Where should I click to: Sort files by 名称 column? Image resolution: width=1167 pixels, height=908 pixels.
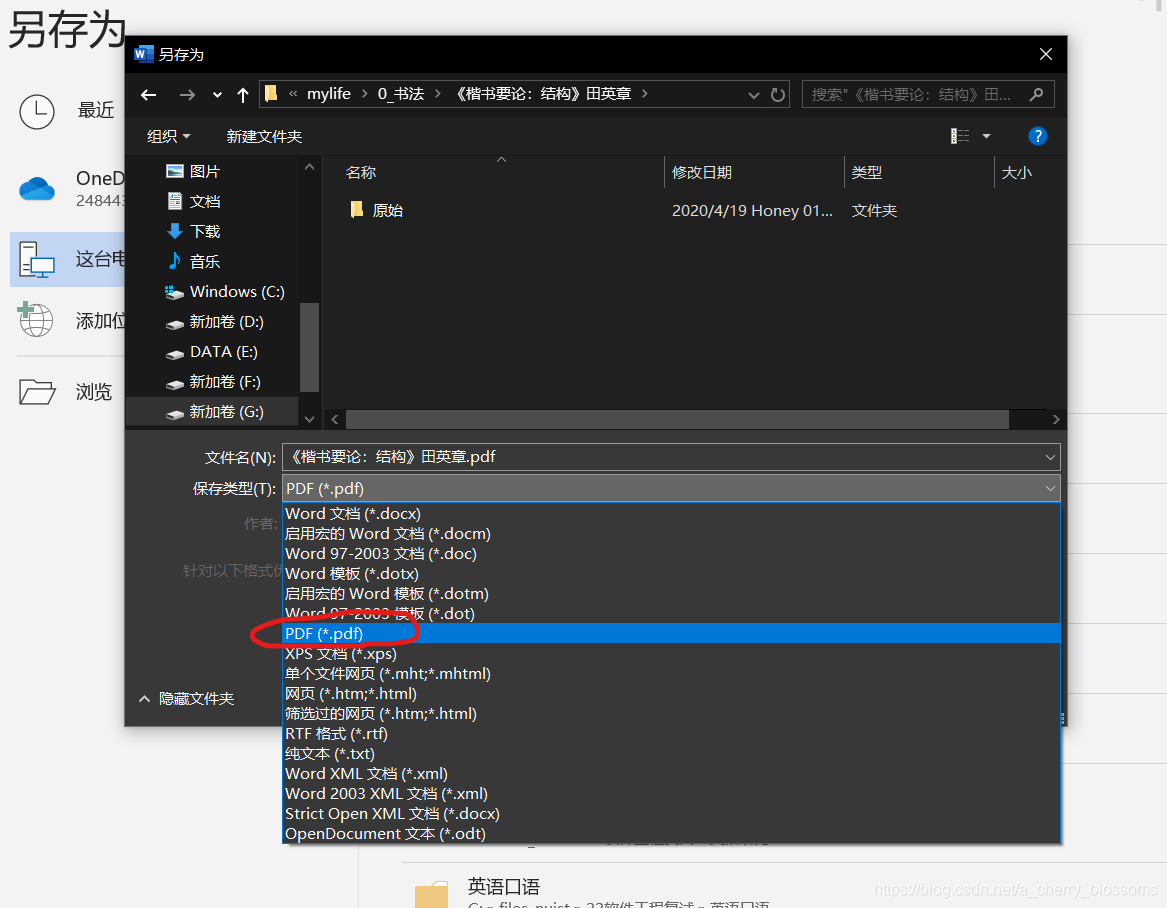(x=362, y=173)
